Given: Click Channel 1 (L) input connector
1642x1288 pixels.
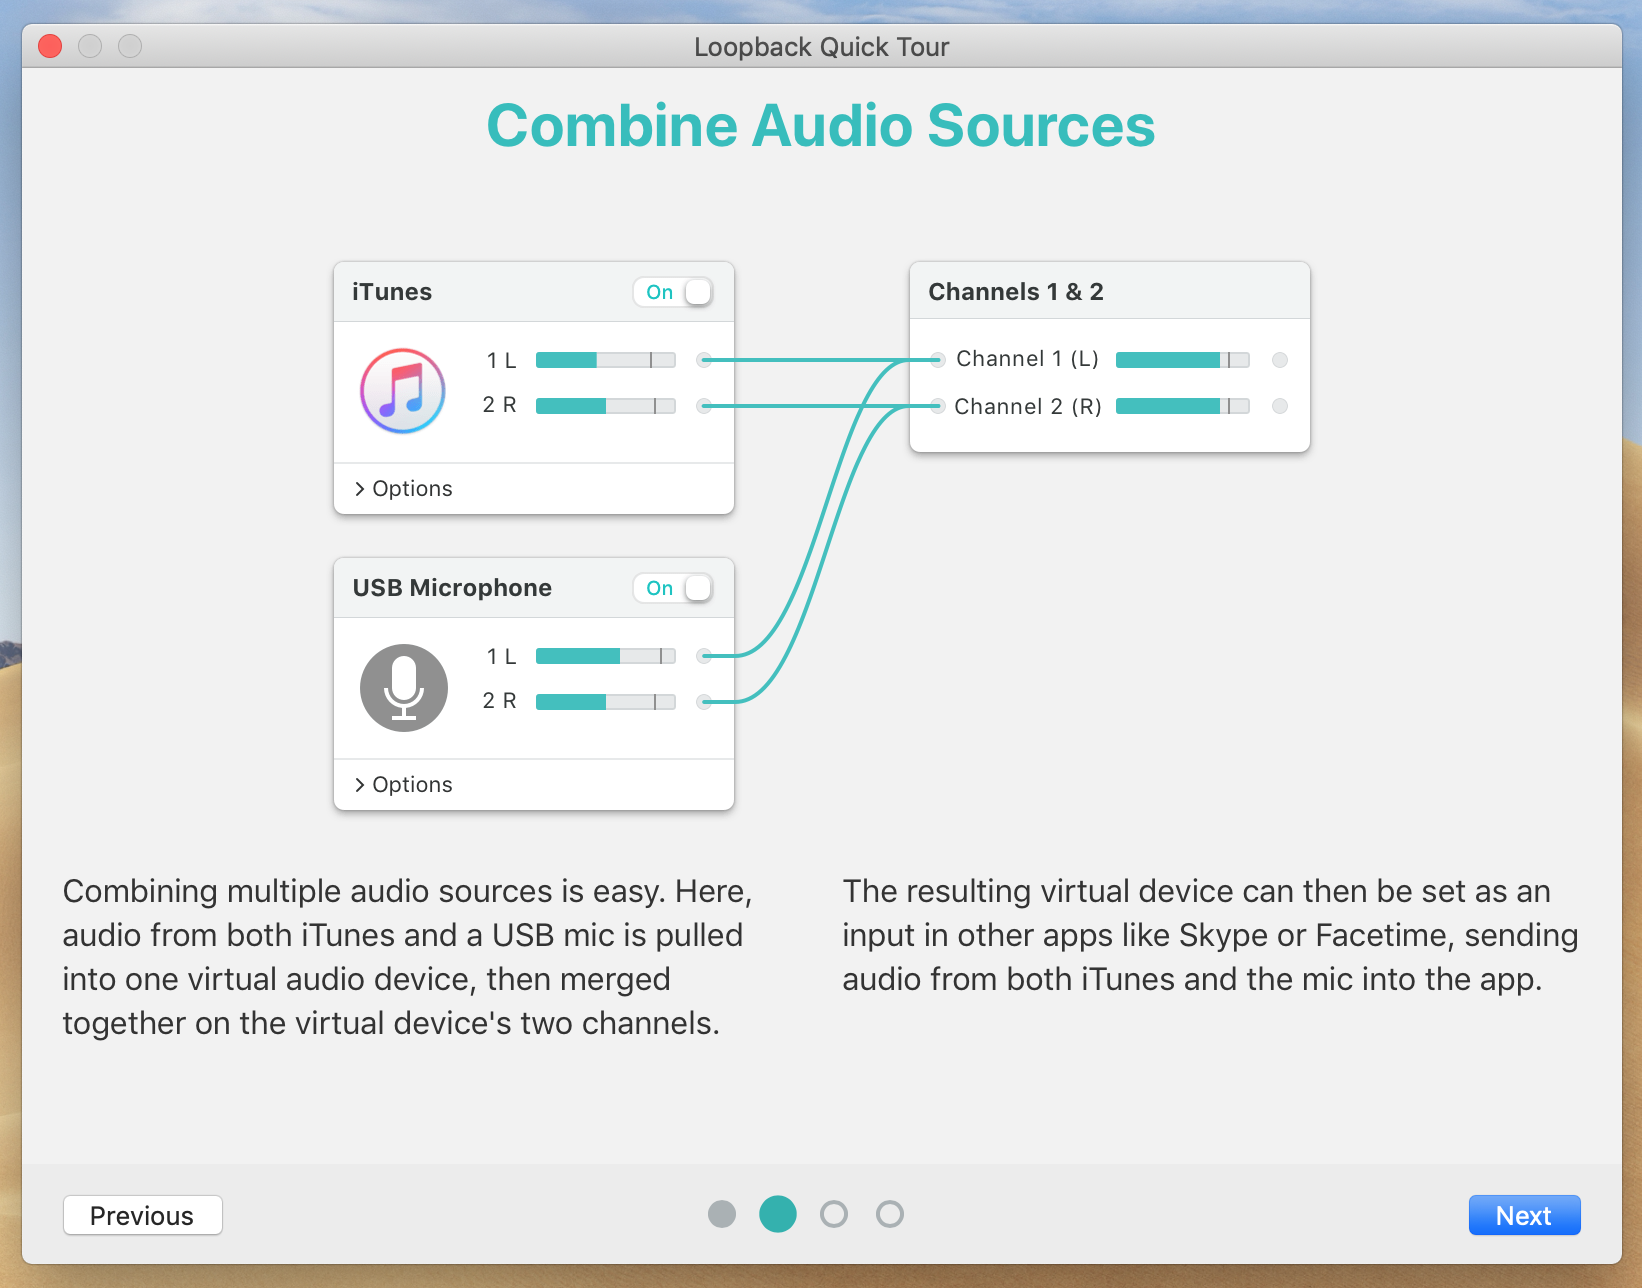Looking at the screenshot, I should click(937, 360).
